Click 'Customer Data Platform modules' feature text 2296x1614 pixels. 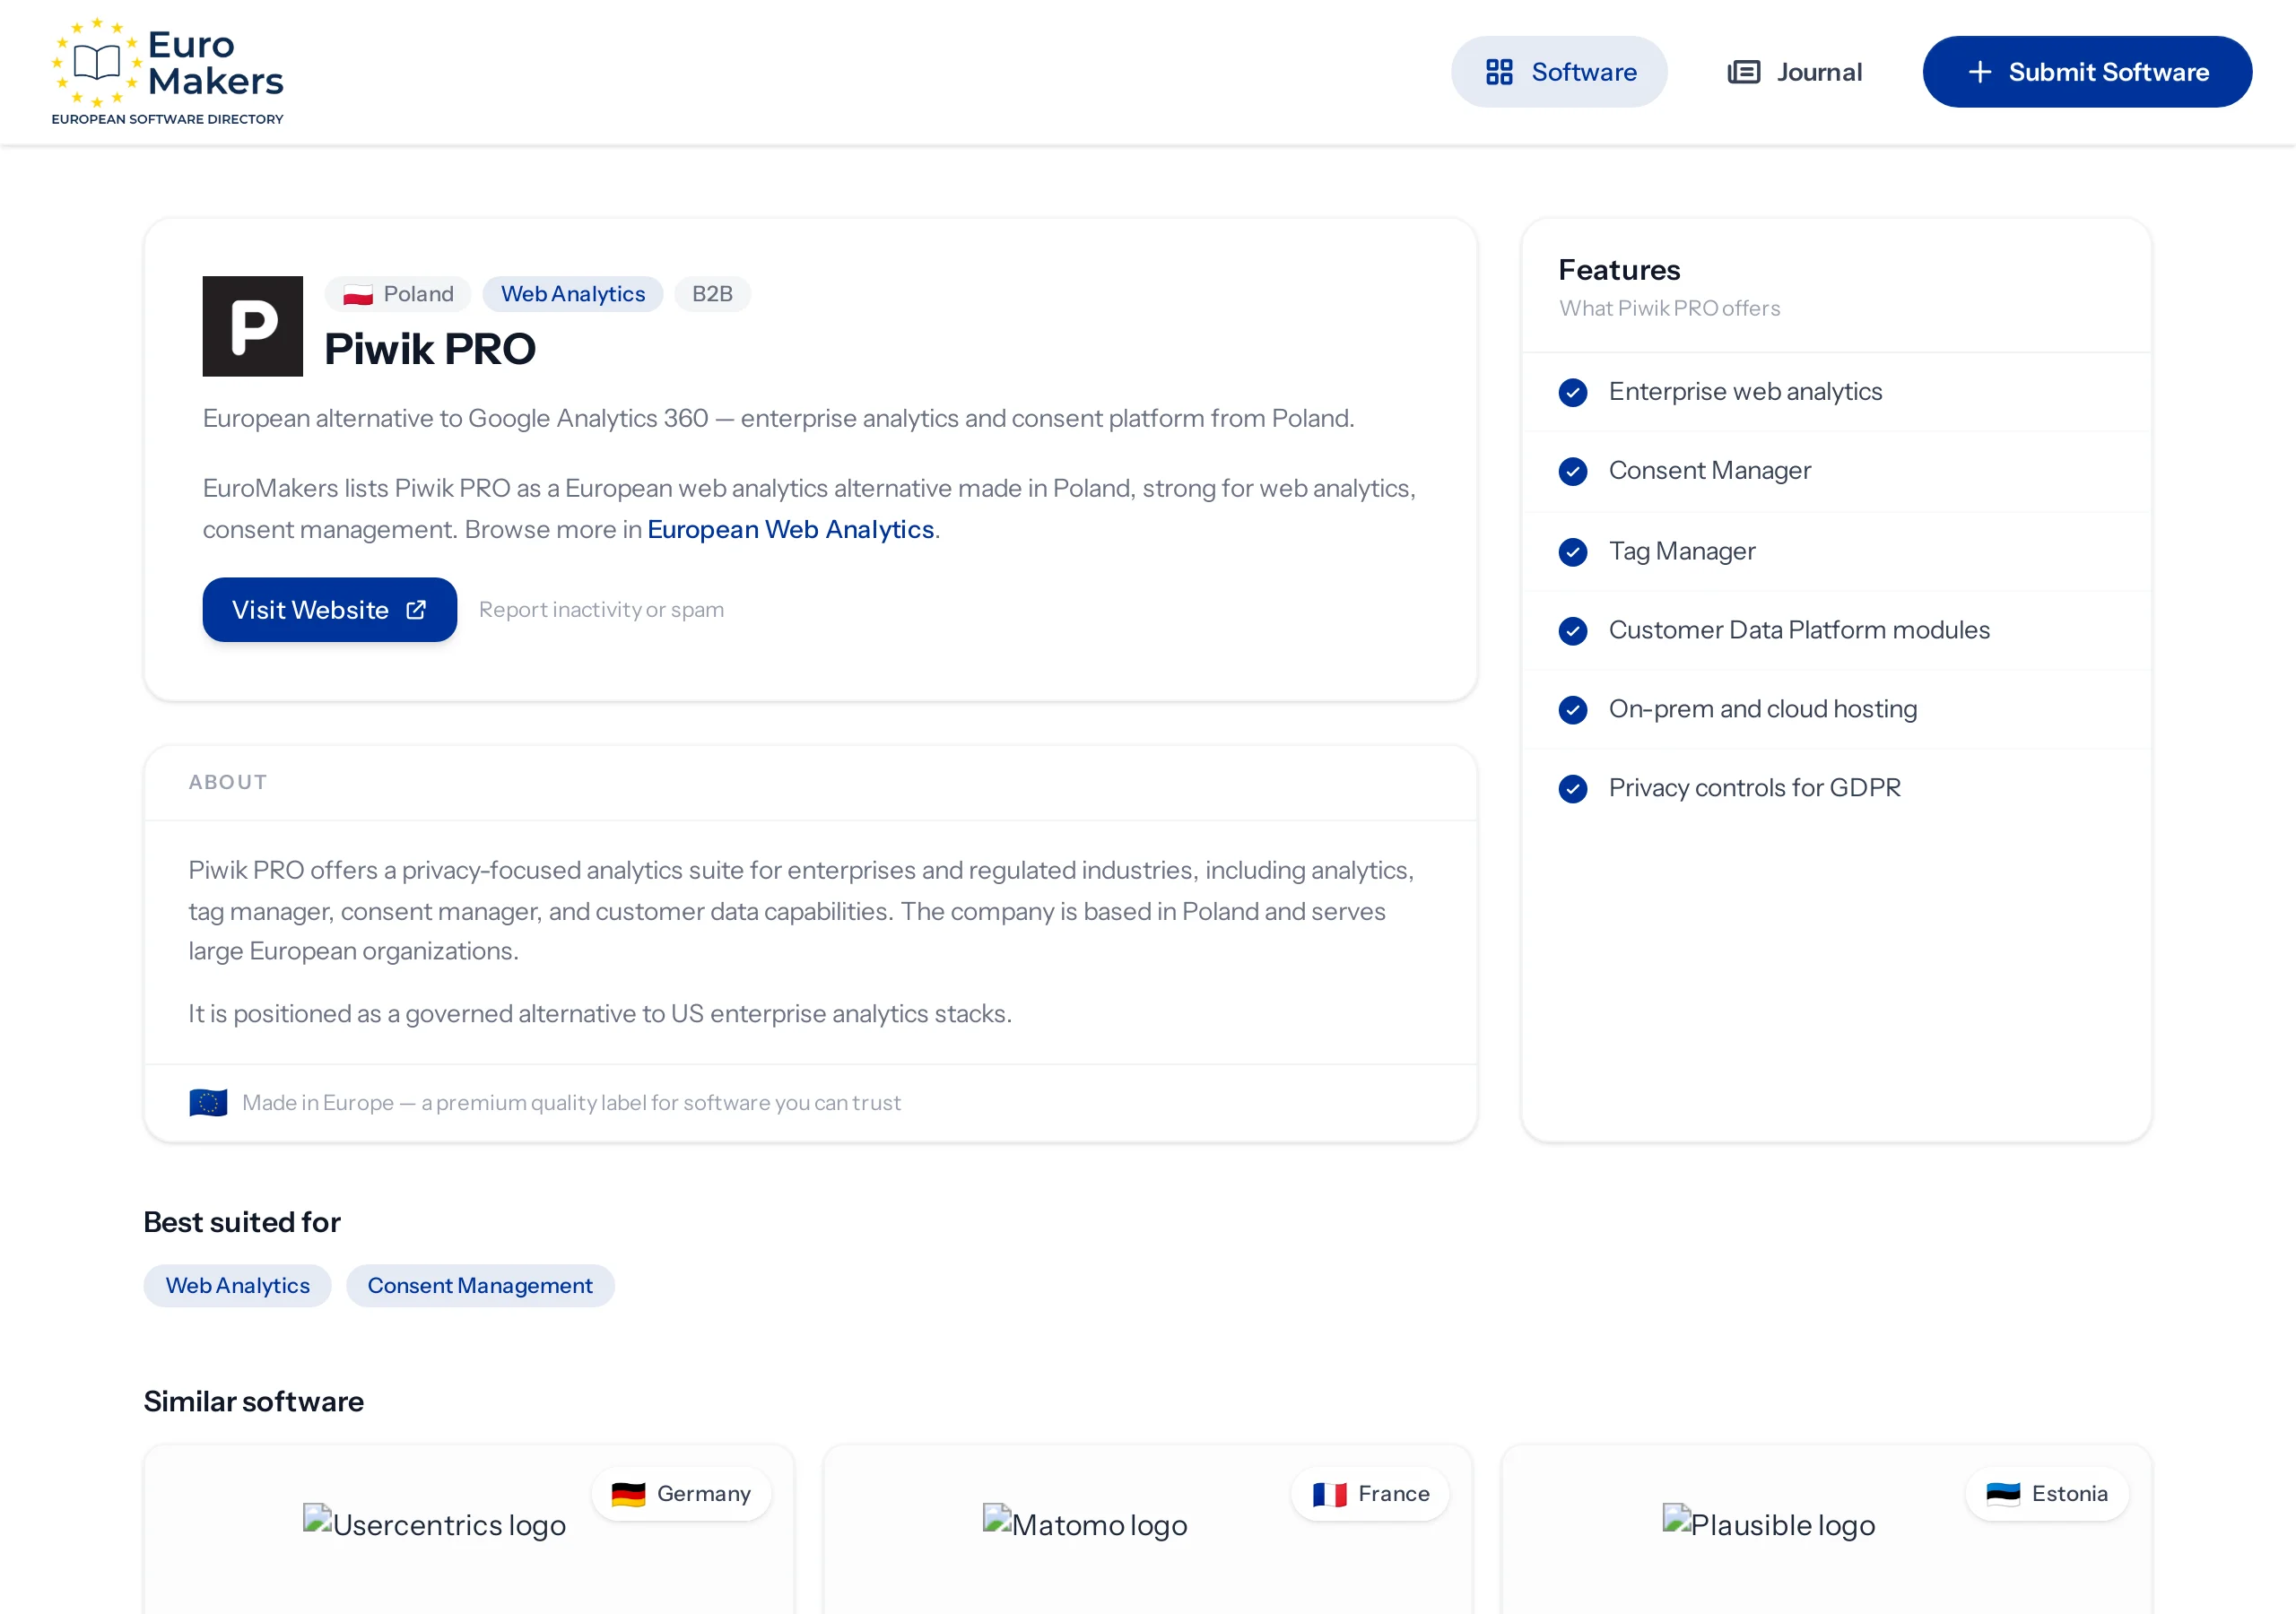click(1799, 631)
